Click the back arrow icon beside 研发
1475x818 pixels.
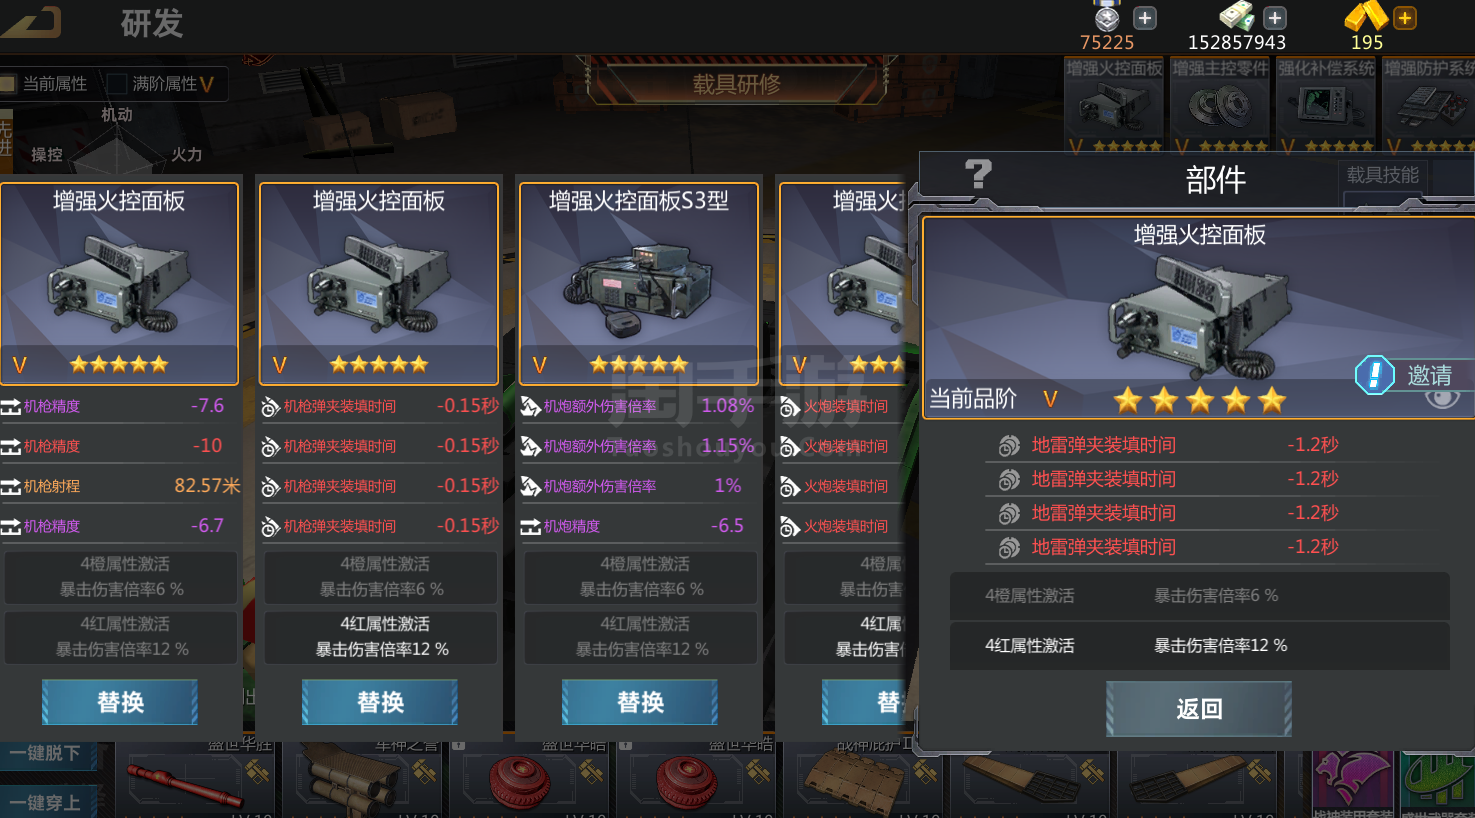pos(32,22)
